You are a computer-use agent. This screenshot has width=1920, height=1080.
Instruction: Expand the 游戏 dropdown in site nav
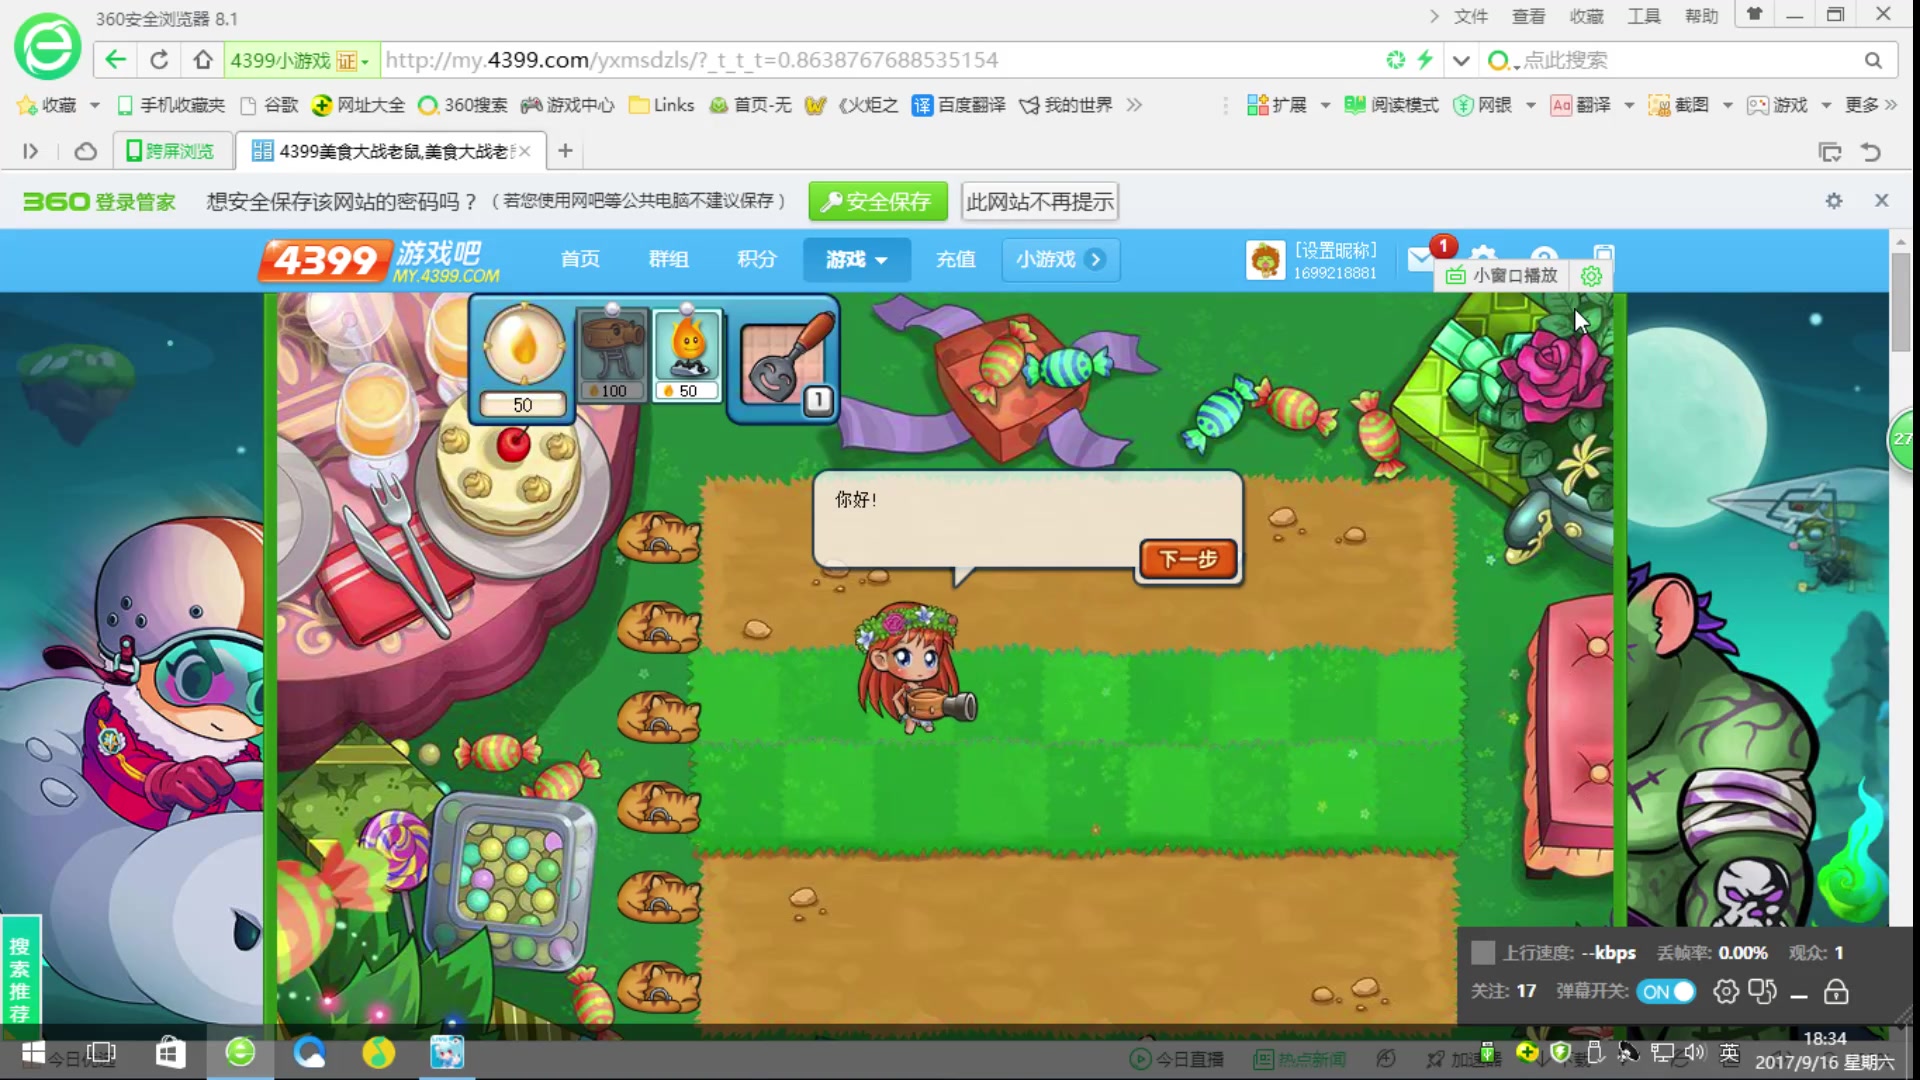(x=856, y=260)
